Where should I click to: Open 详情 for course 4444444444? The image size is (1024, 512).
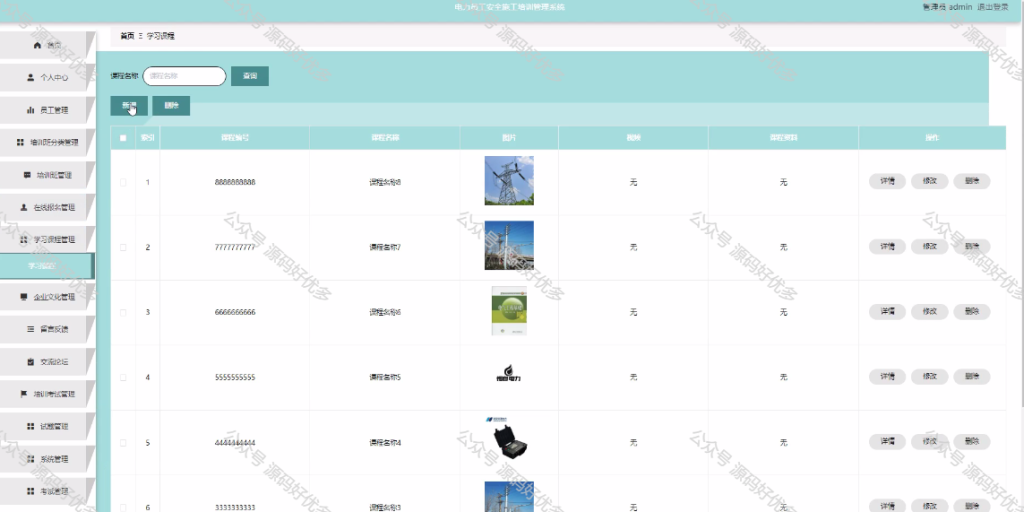click(x=887, y=441)
